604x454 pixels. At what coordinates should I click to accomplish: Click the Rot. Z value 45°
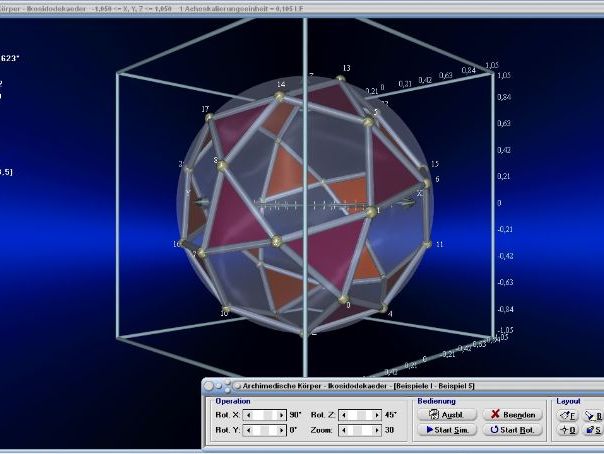click(x=391, y=415)
